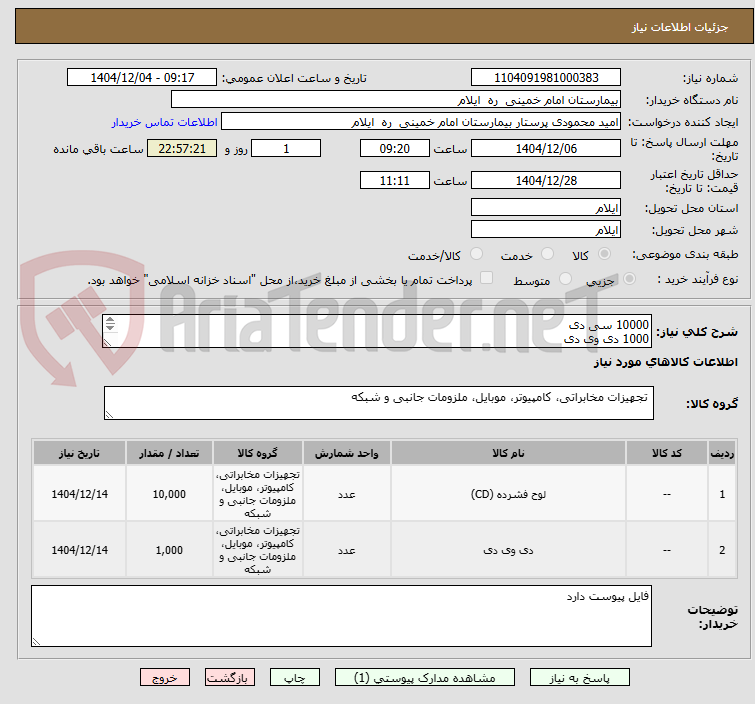The image size is (755, 704).
Task: Select the کالا radio option
Action: pyautogui.click(x=604, y=254)
